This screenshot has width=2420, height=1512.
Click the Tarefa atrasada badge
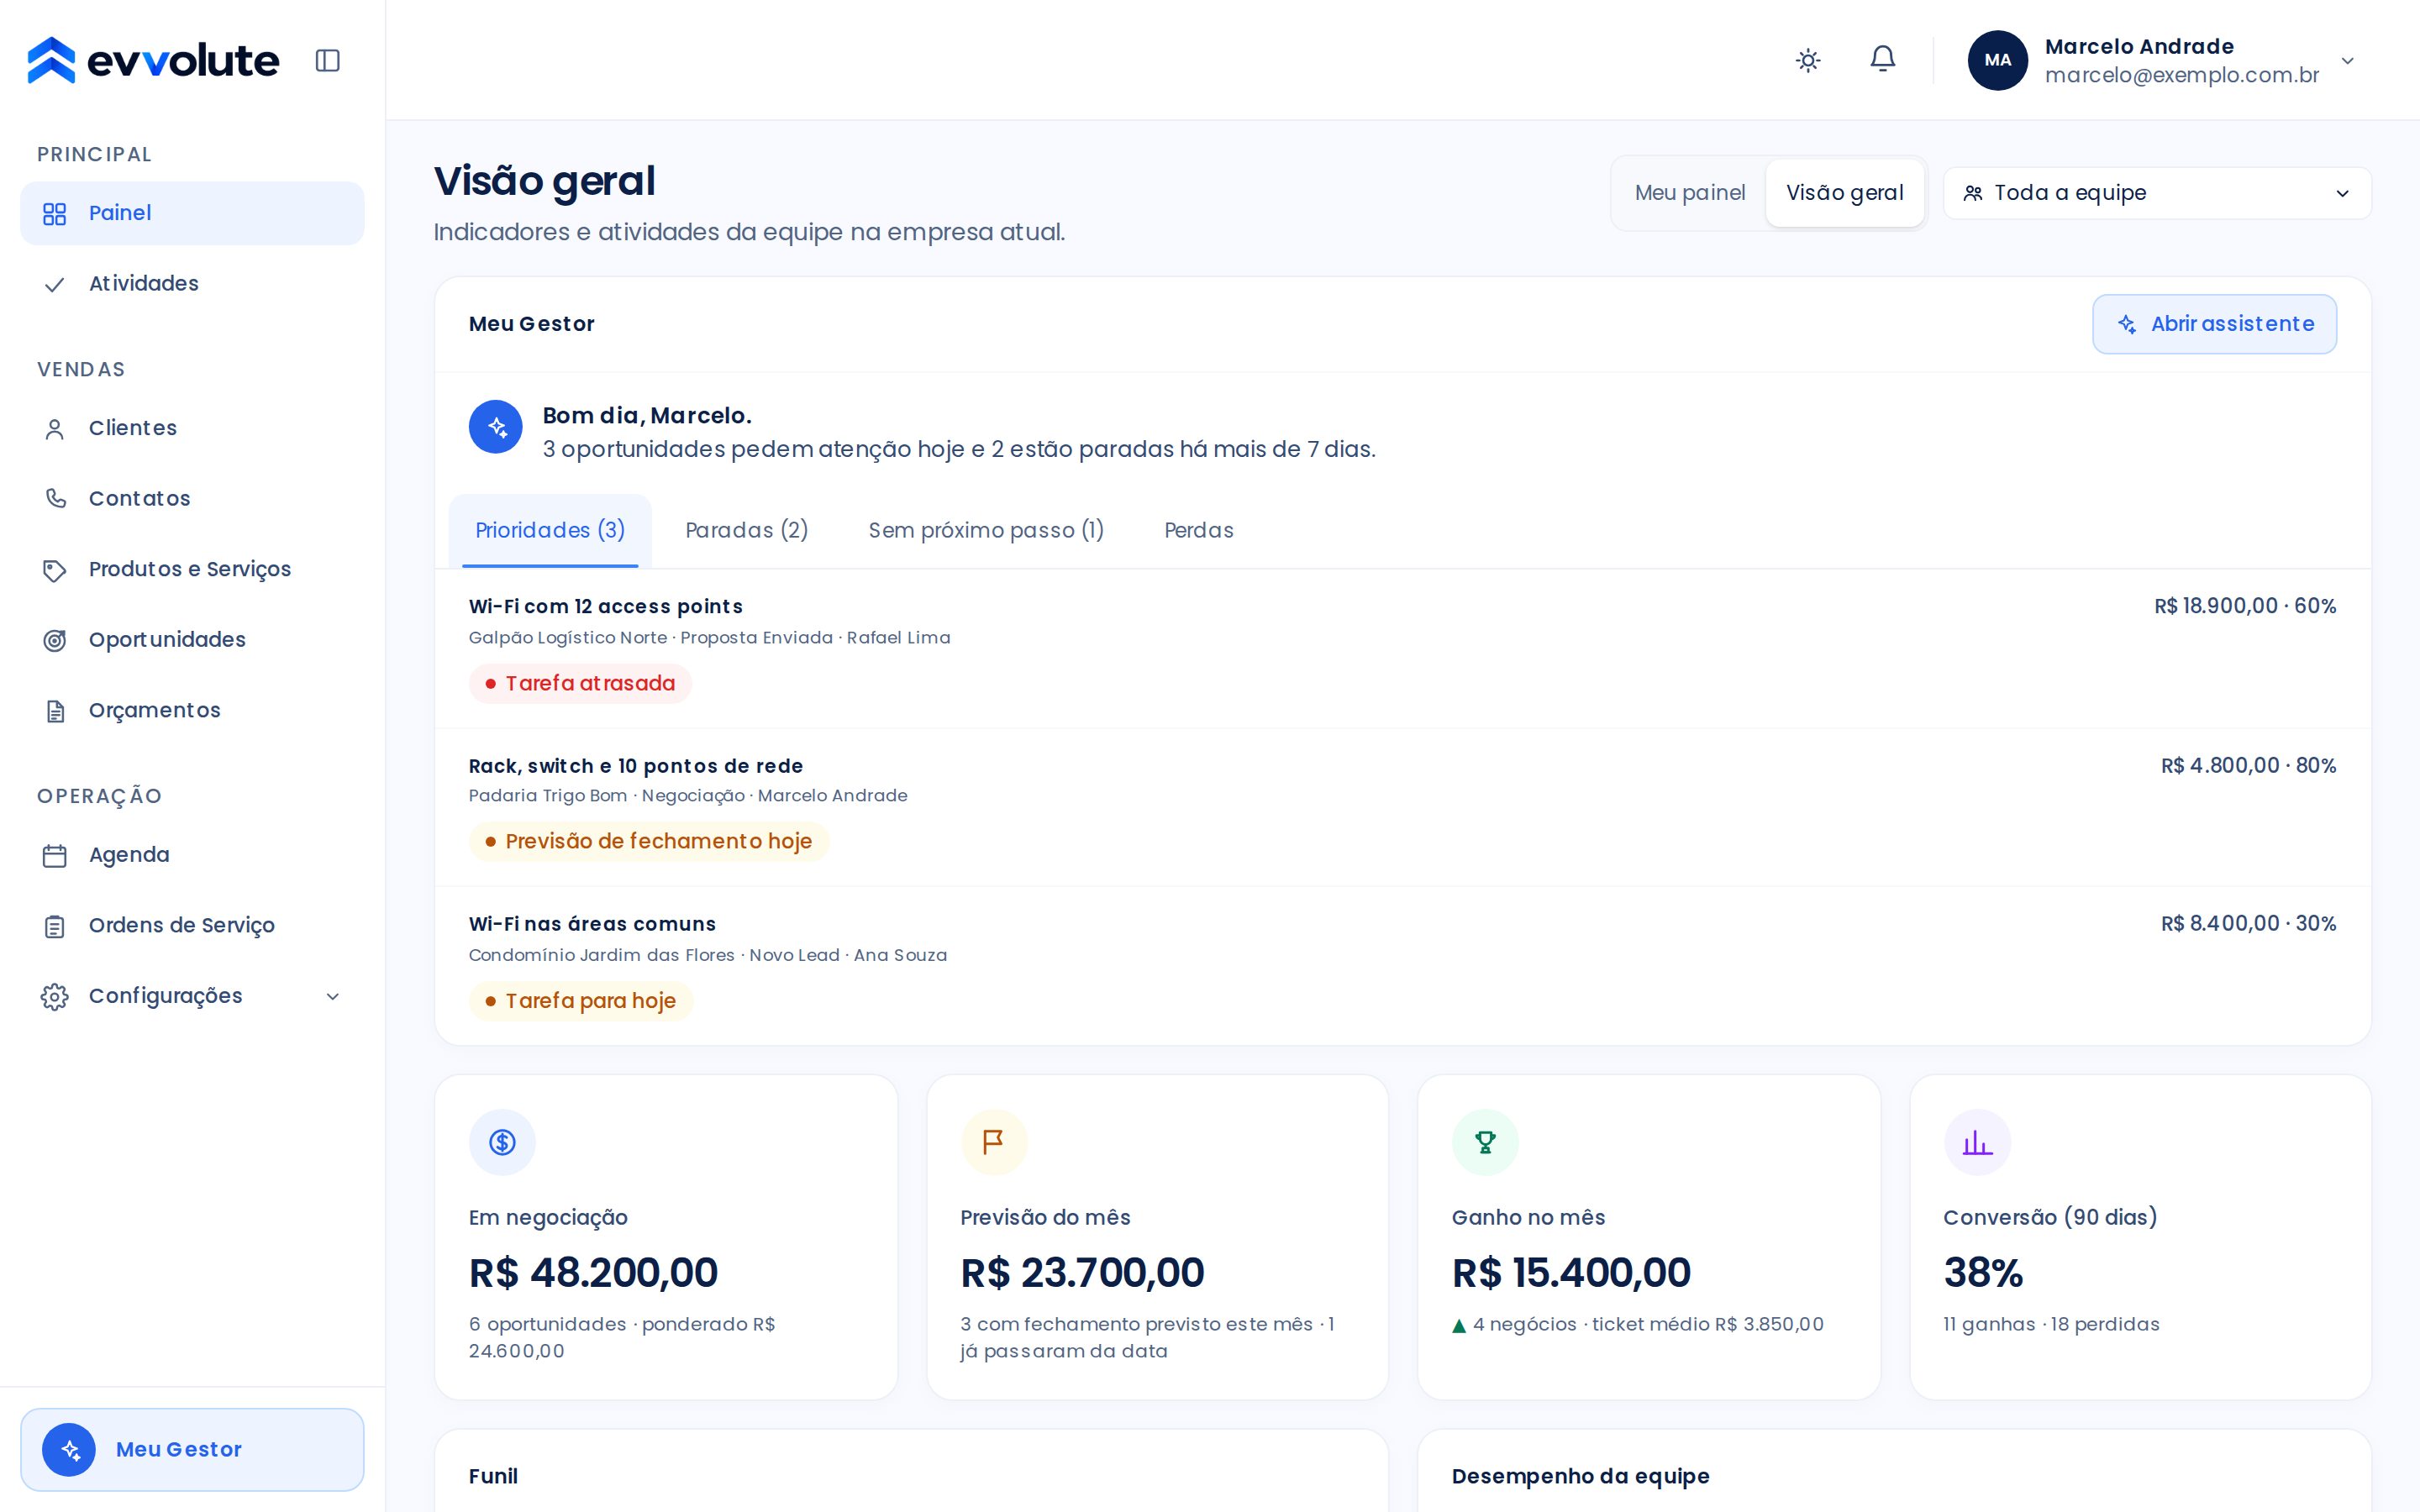point(580,684)
